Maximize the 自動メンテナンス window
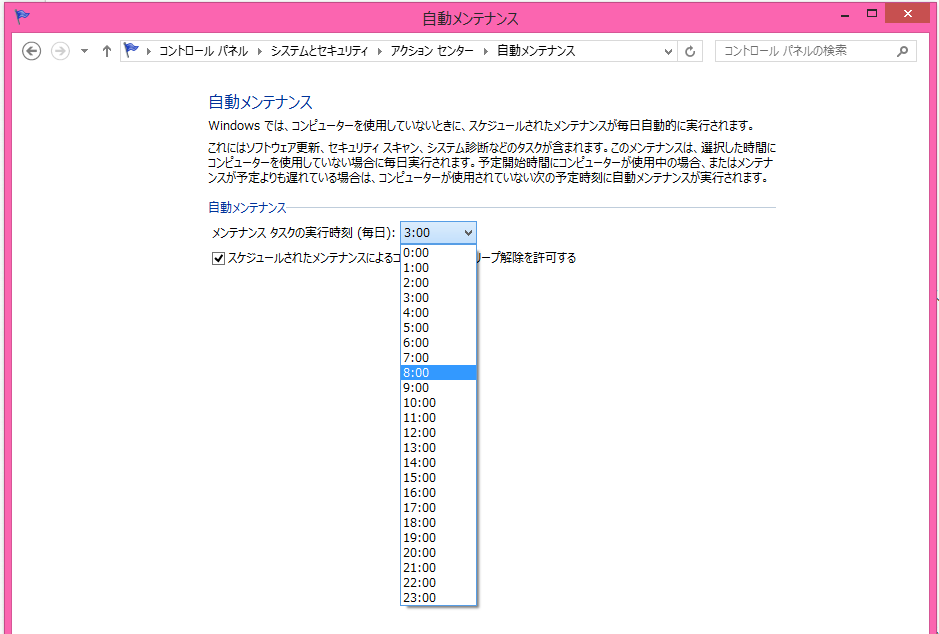This screenshot has width=939, height=634. pyautogui.click(x=872, y=13)
